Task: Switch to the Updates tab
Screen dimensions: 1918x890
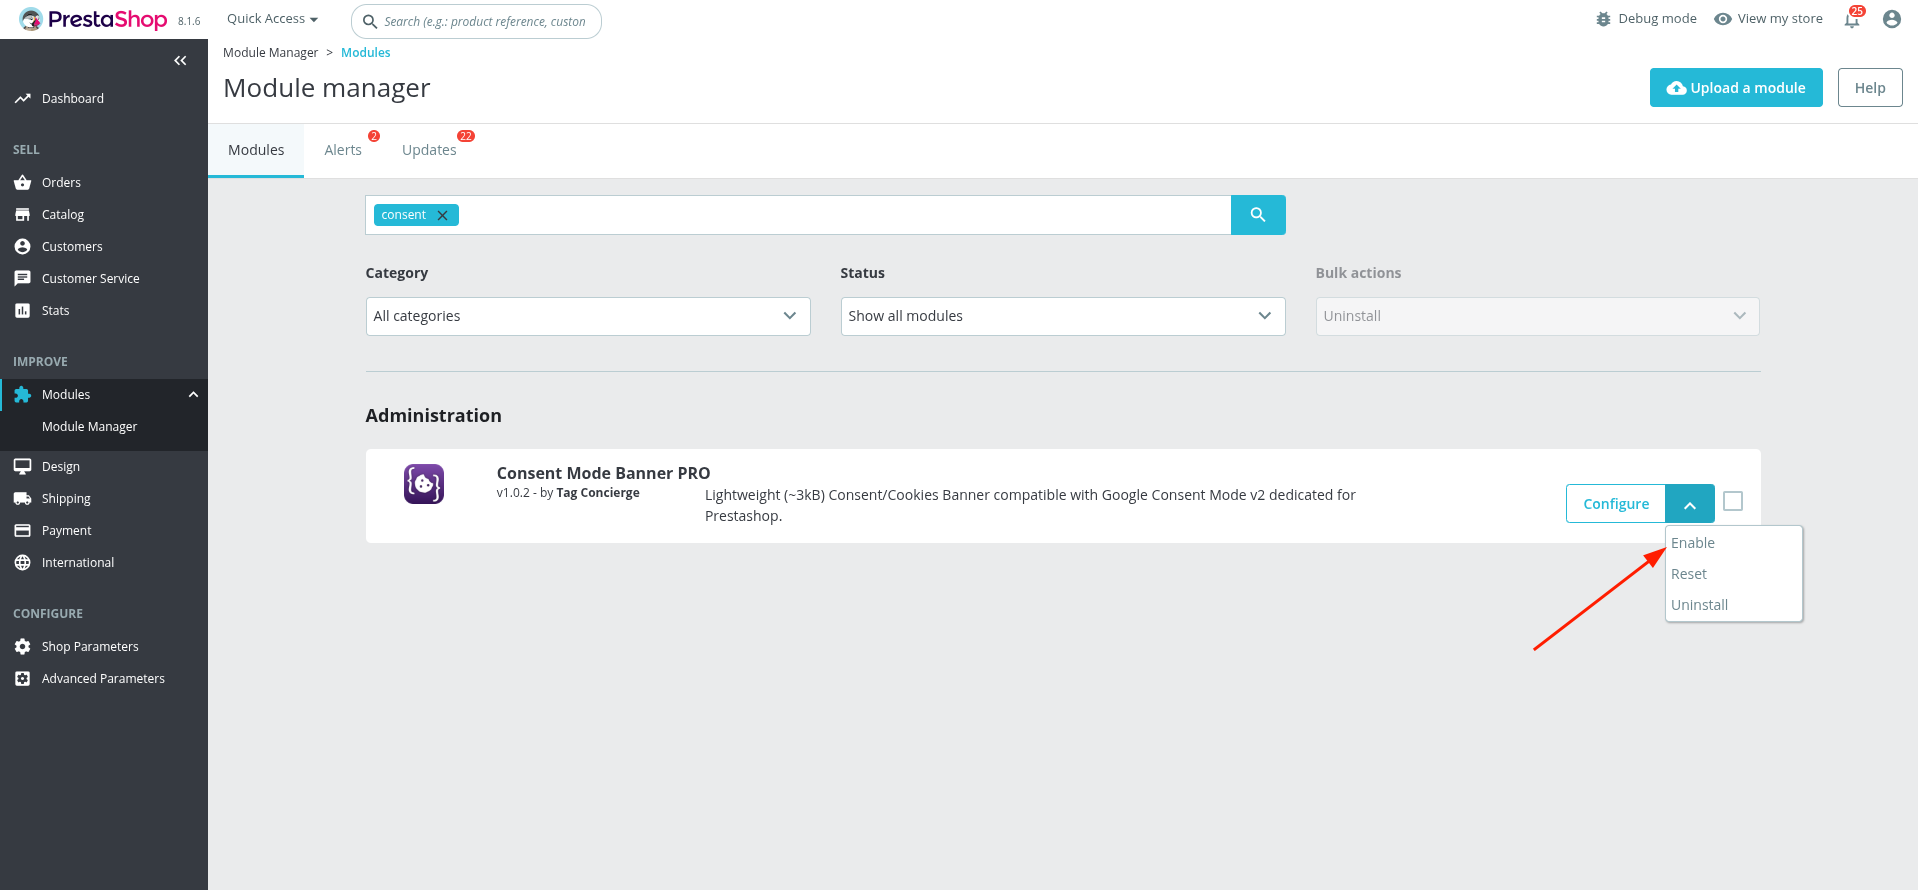Action: coord(430,150)
